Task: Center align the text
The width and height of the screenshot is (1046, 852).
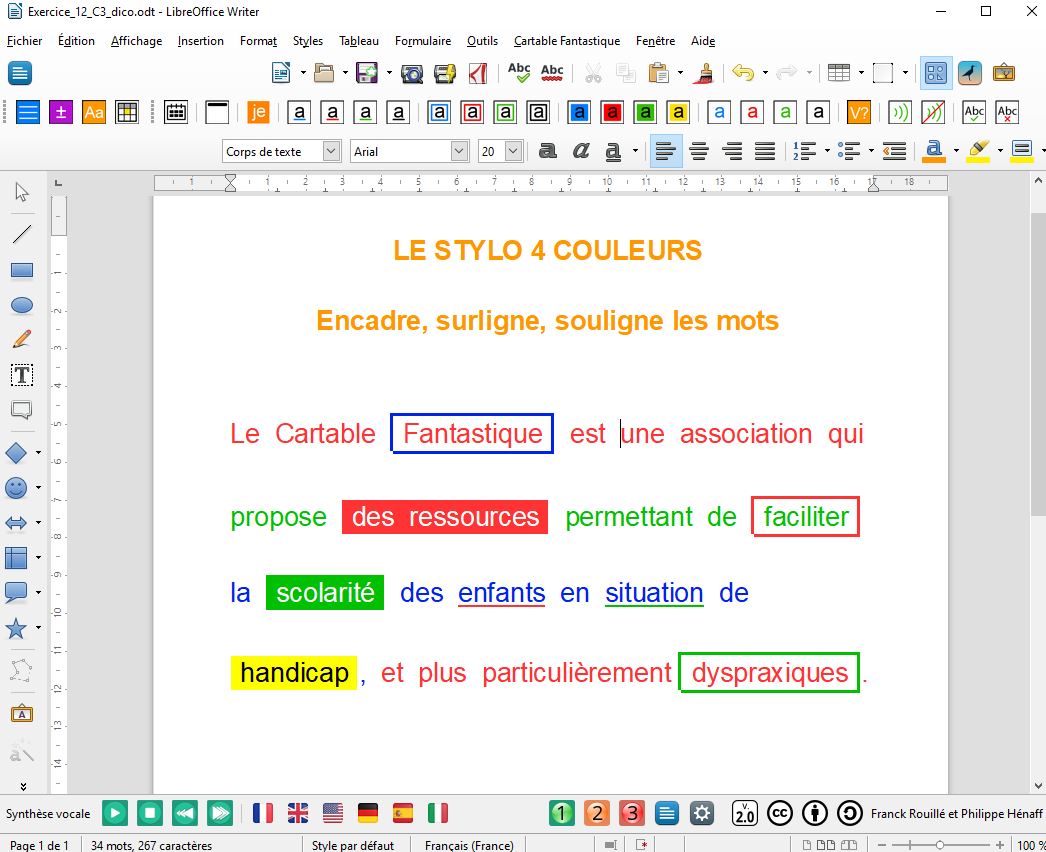Action: pyautogui.click(x=699, y=151)
